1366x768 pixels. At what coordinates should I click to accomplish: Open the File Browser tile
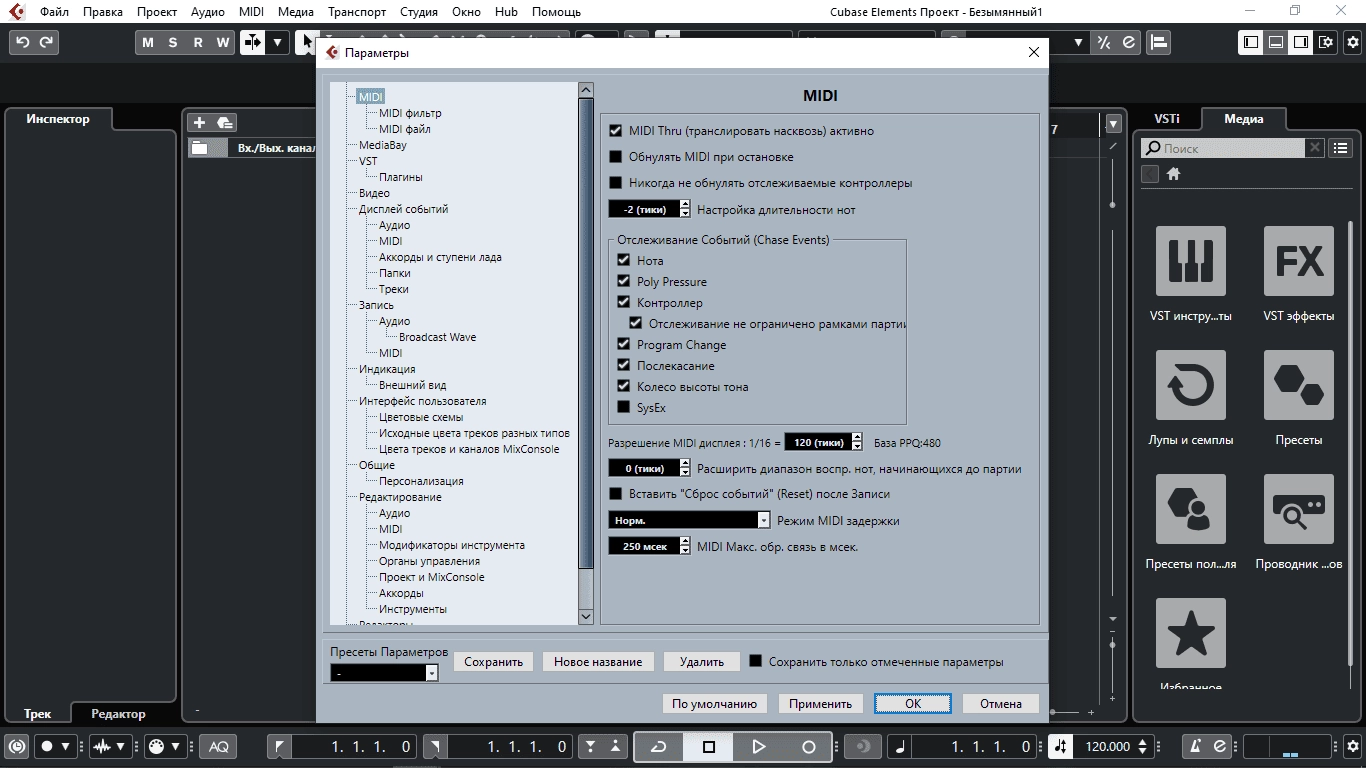1299,509
